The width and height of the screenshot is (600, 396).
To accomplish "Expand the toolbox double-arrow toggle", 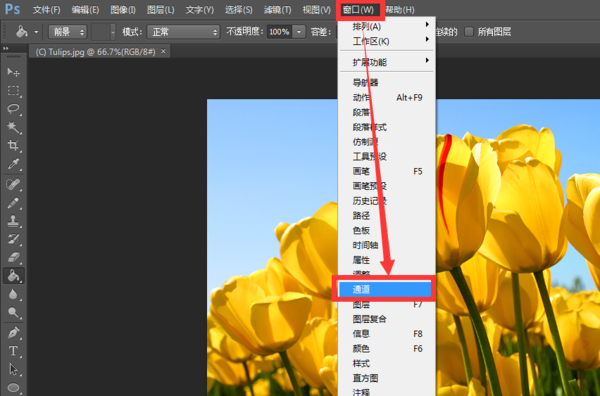I will [6, 48].
